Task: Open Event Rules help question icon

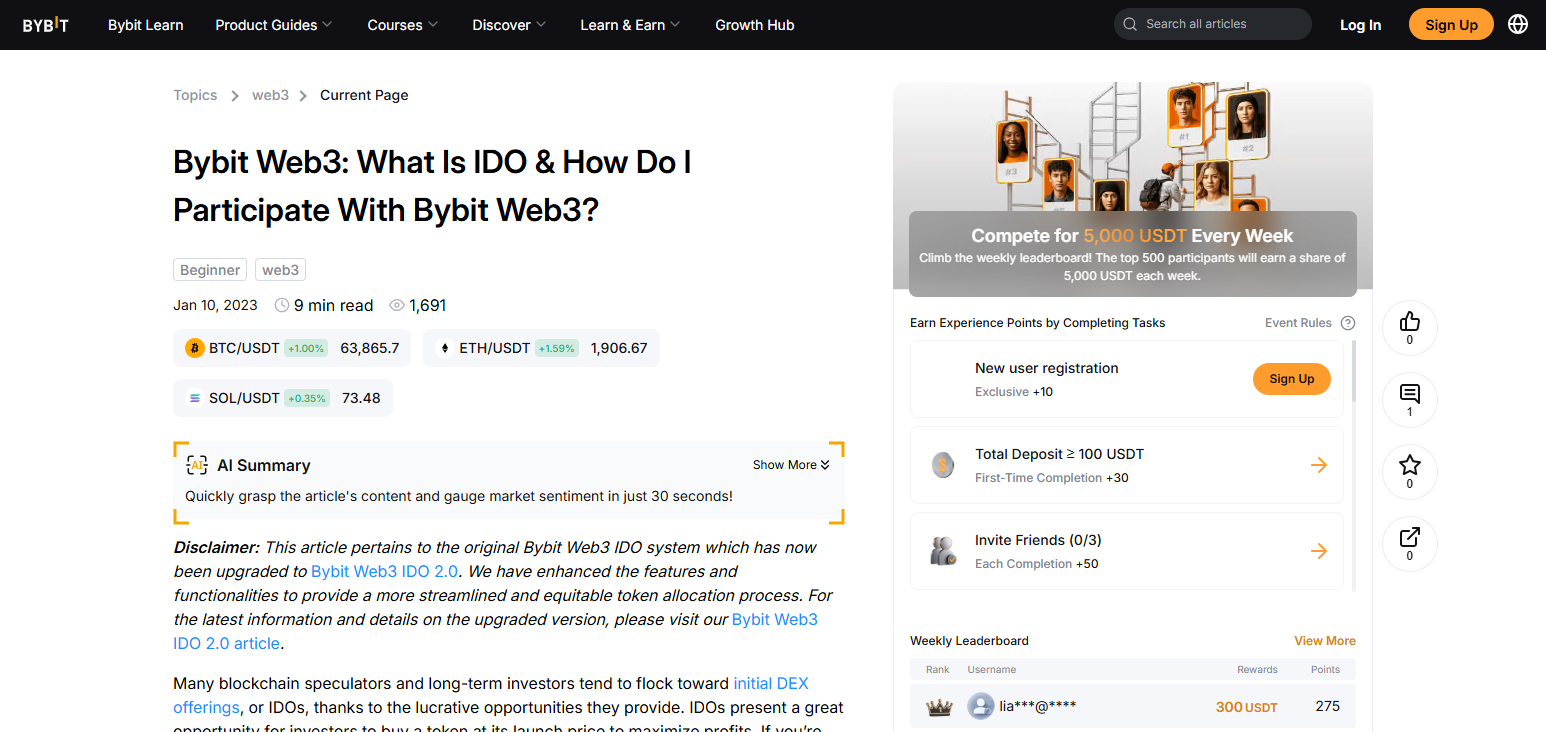Action: (x=1348, y=323)
